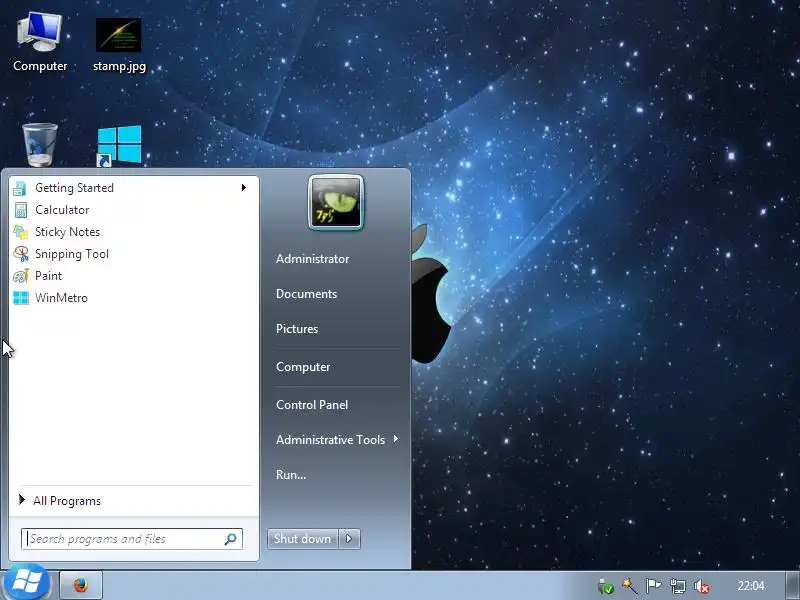Click the Show desktop button
The height and width of the screenshot is (600, 800).
pyautogui.click(x=792, y=585)
